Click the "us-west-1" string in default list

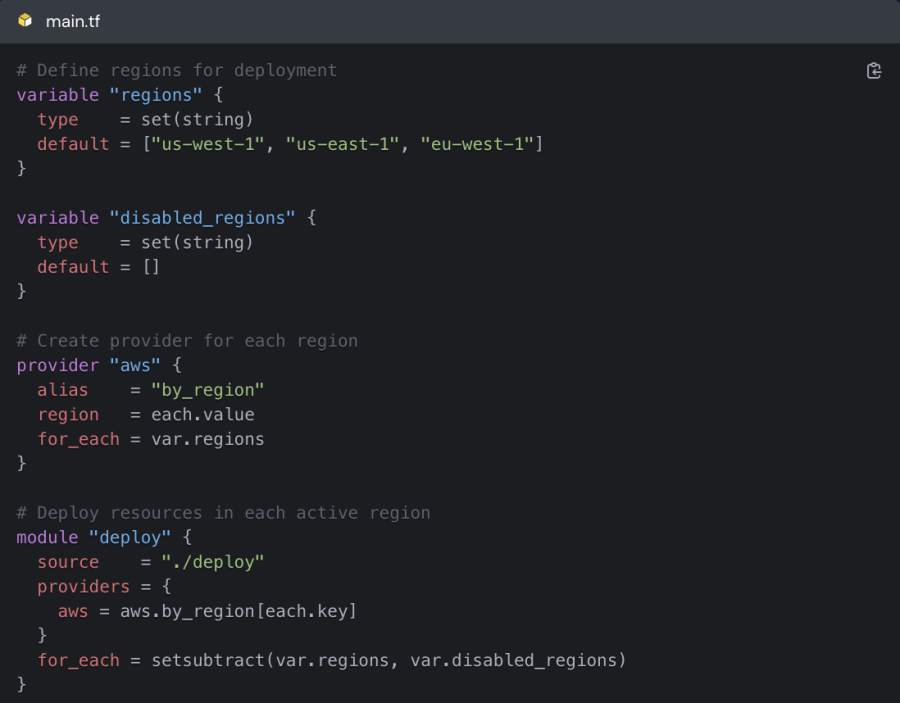pos(207,144)
